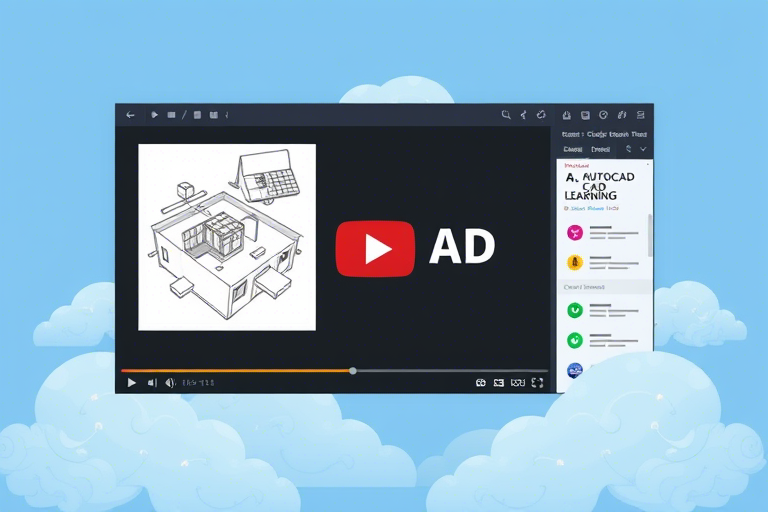Jump ahead on the unplayed gray progress track
Viewport: 768px width, 512px height.
452,371
